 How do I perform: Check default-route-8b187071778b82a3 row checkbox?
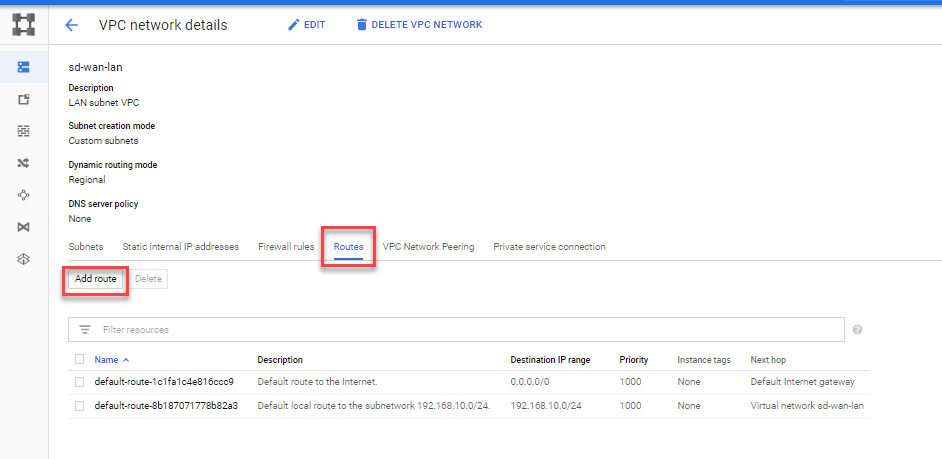pos(79,406)
